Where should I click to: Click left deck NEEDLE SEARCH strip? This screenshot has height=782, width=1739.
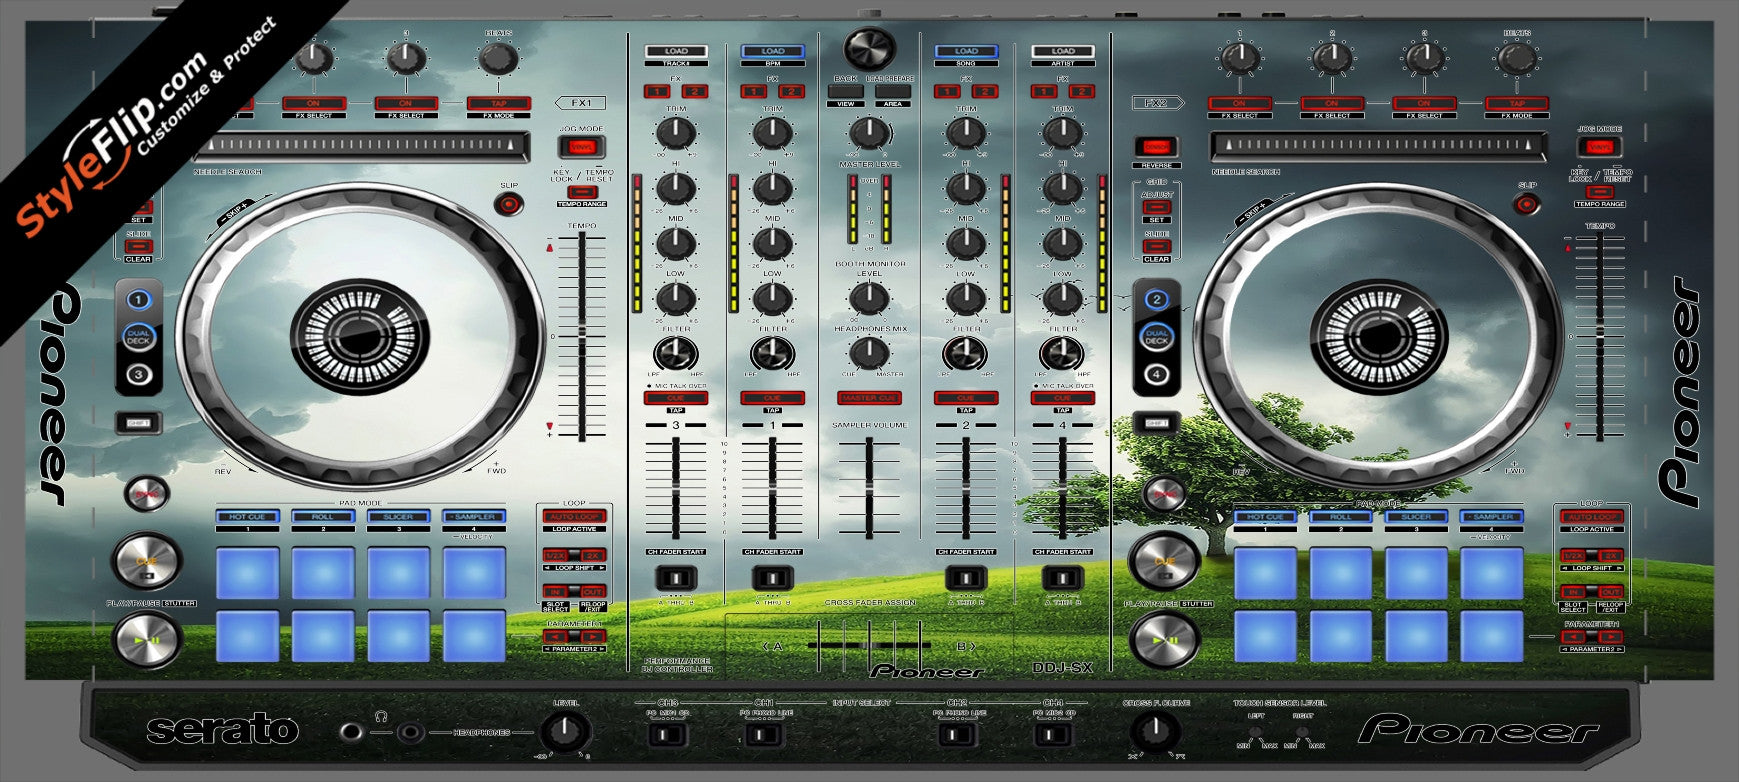pos(360,147)
